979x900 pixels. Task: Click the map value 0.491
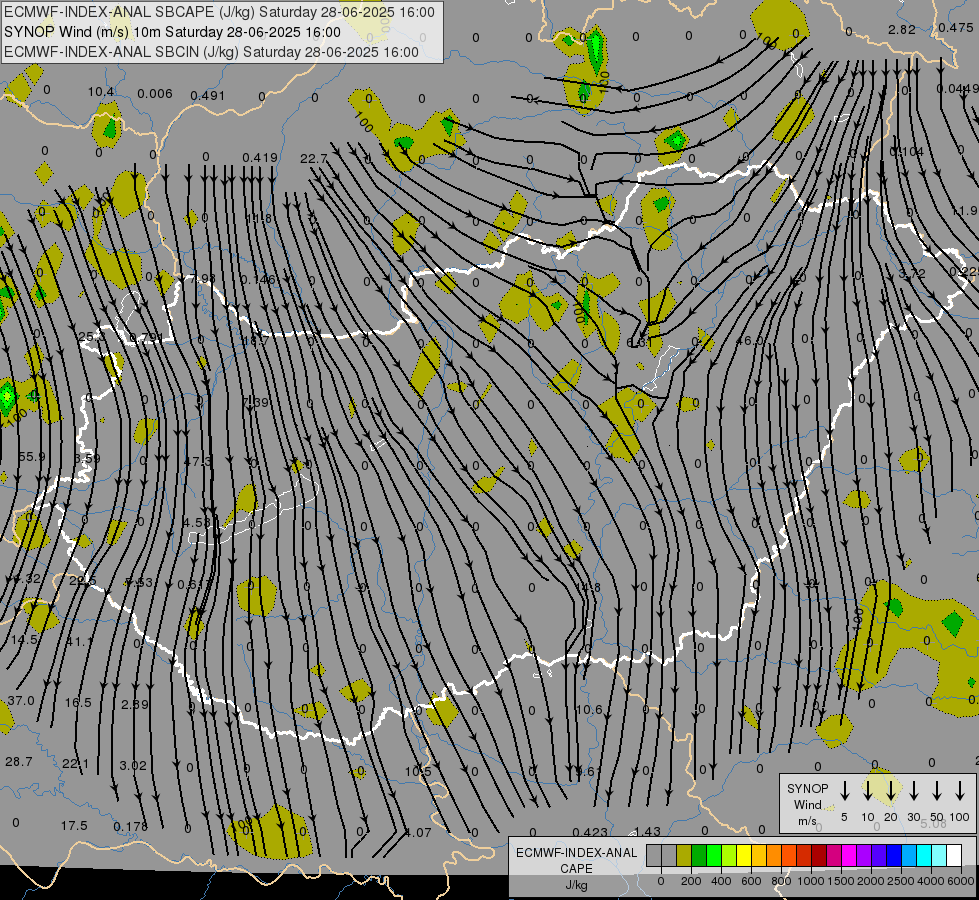(207, 96)
